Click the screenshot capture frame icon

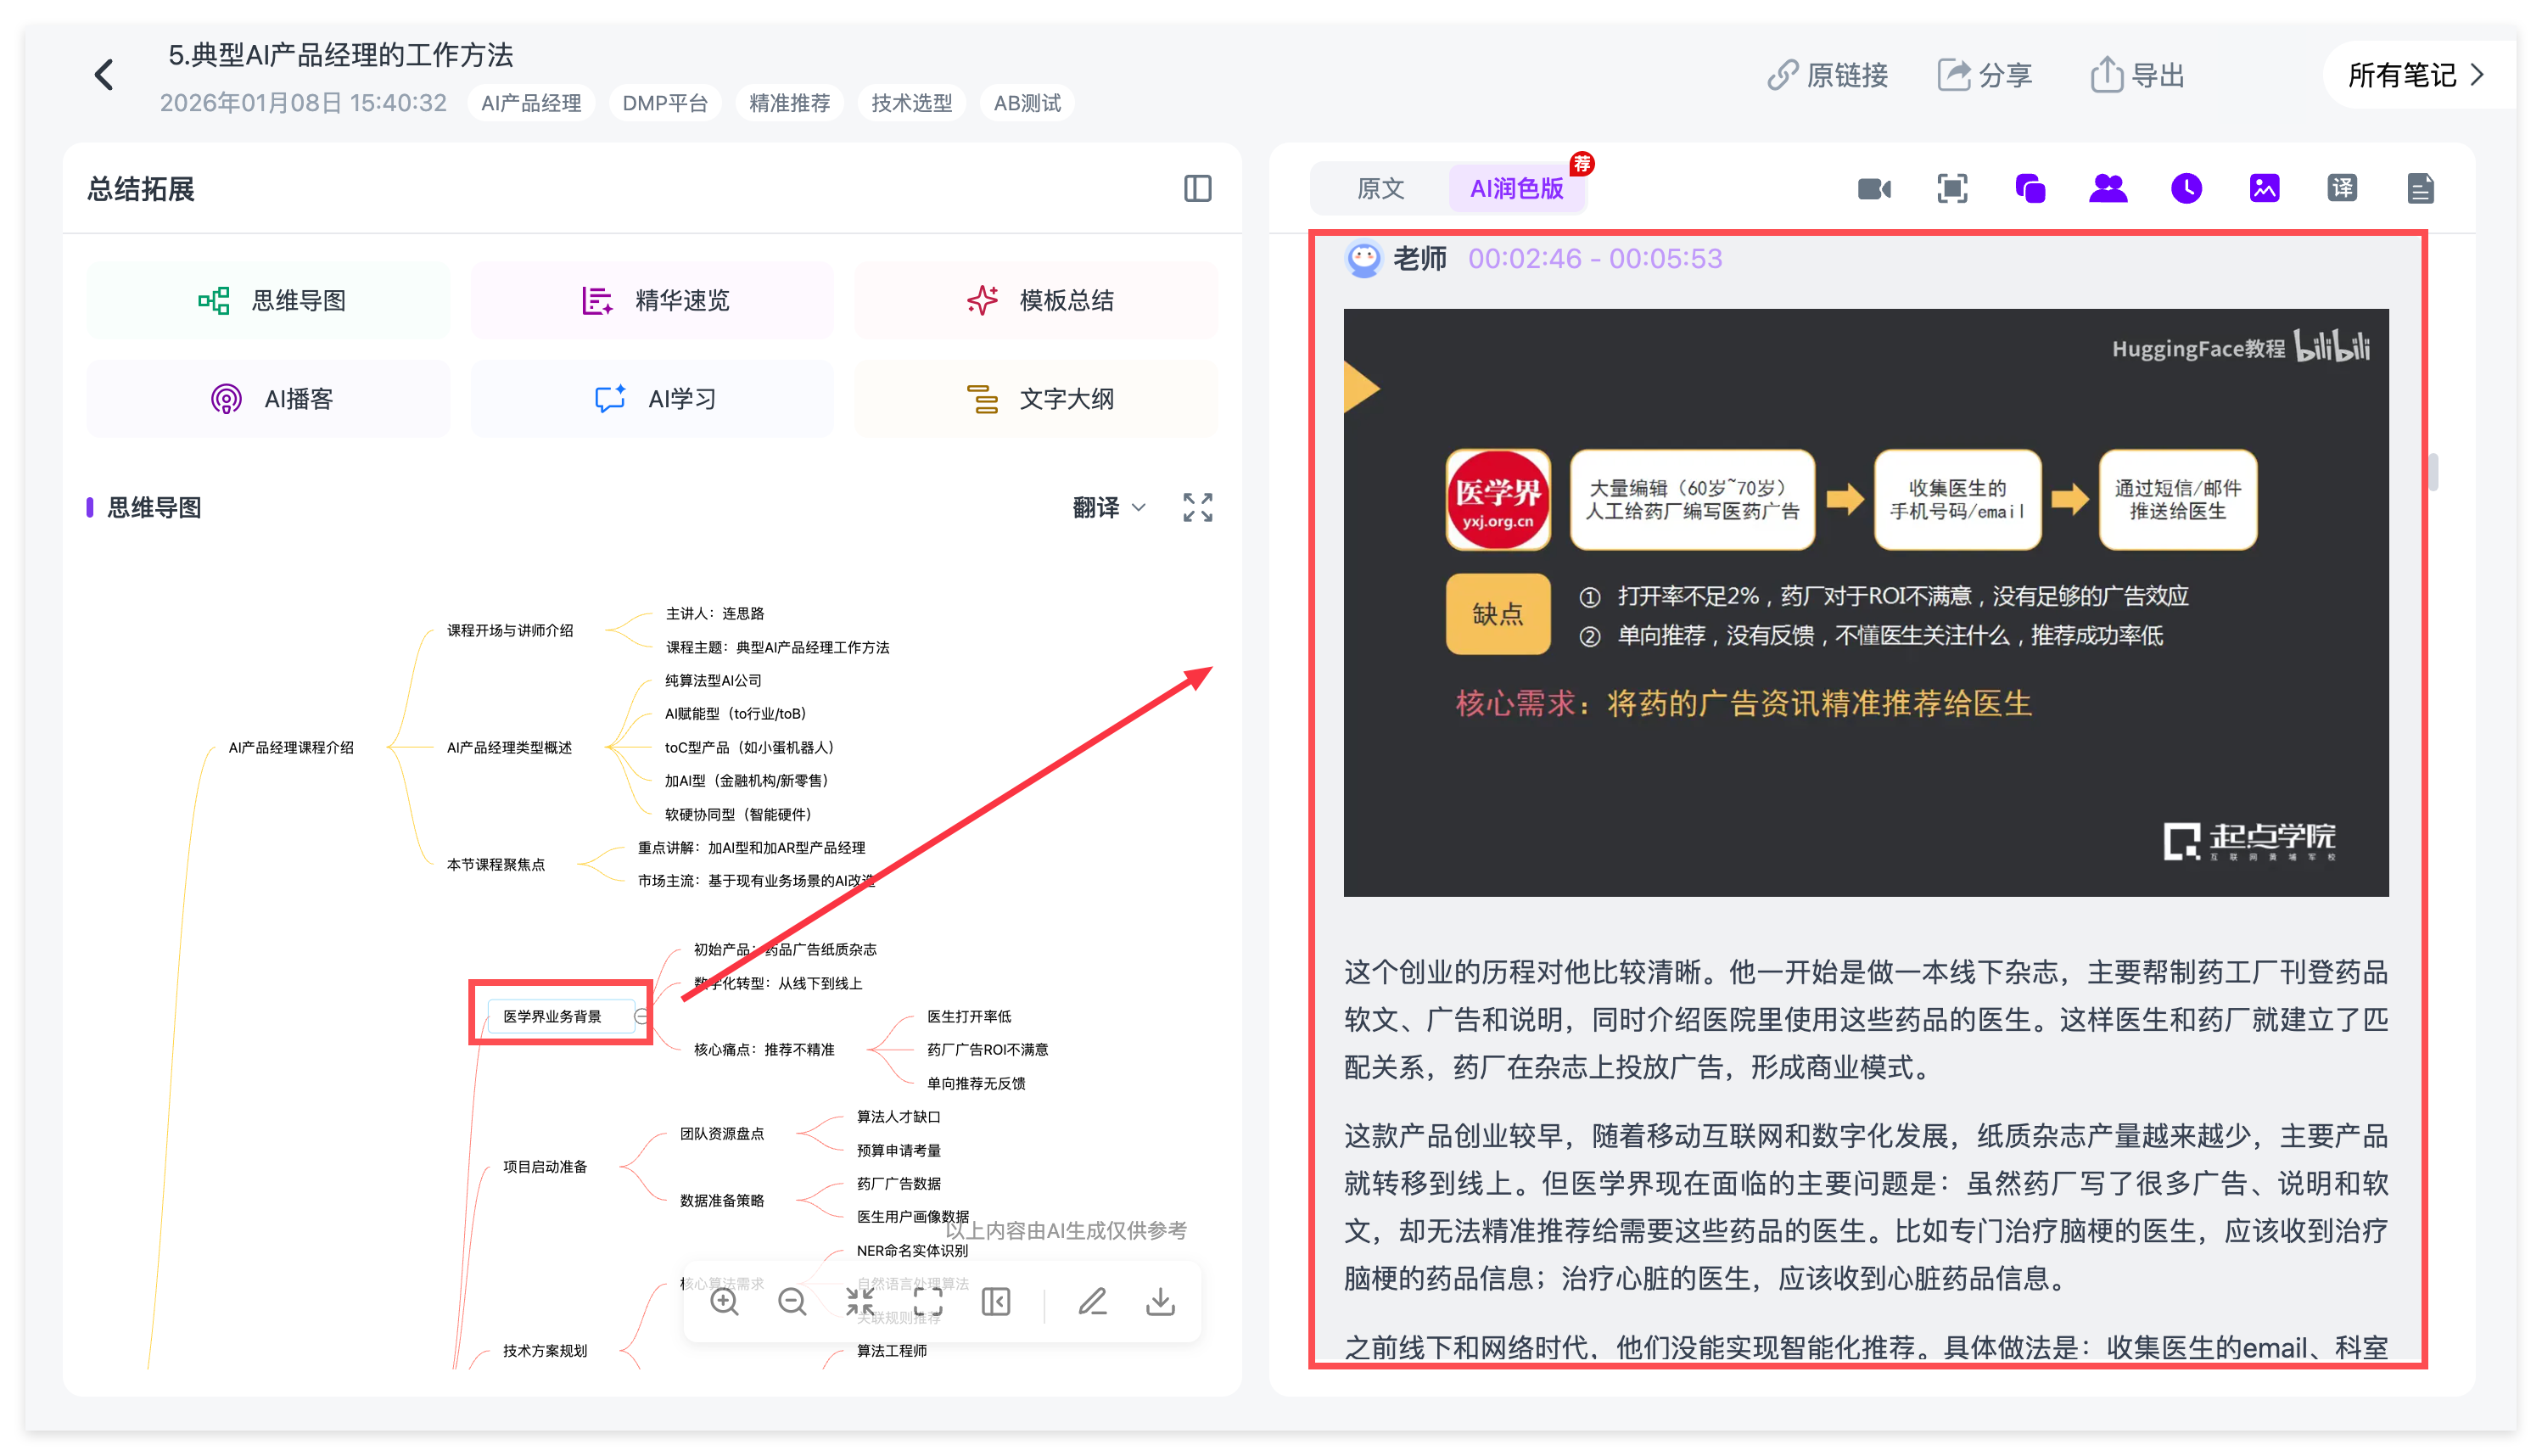[x=1953, y=188]
